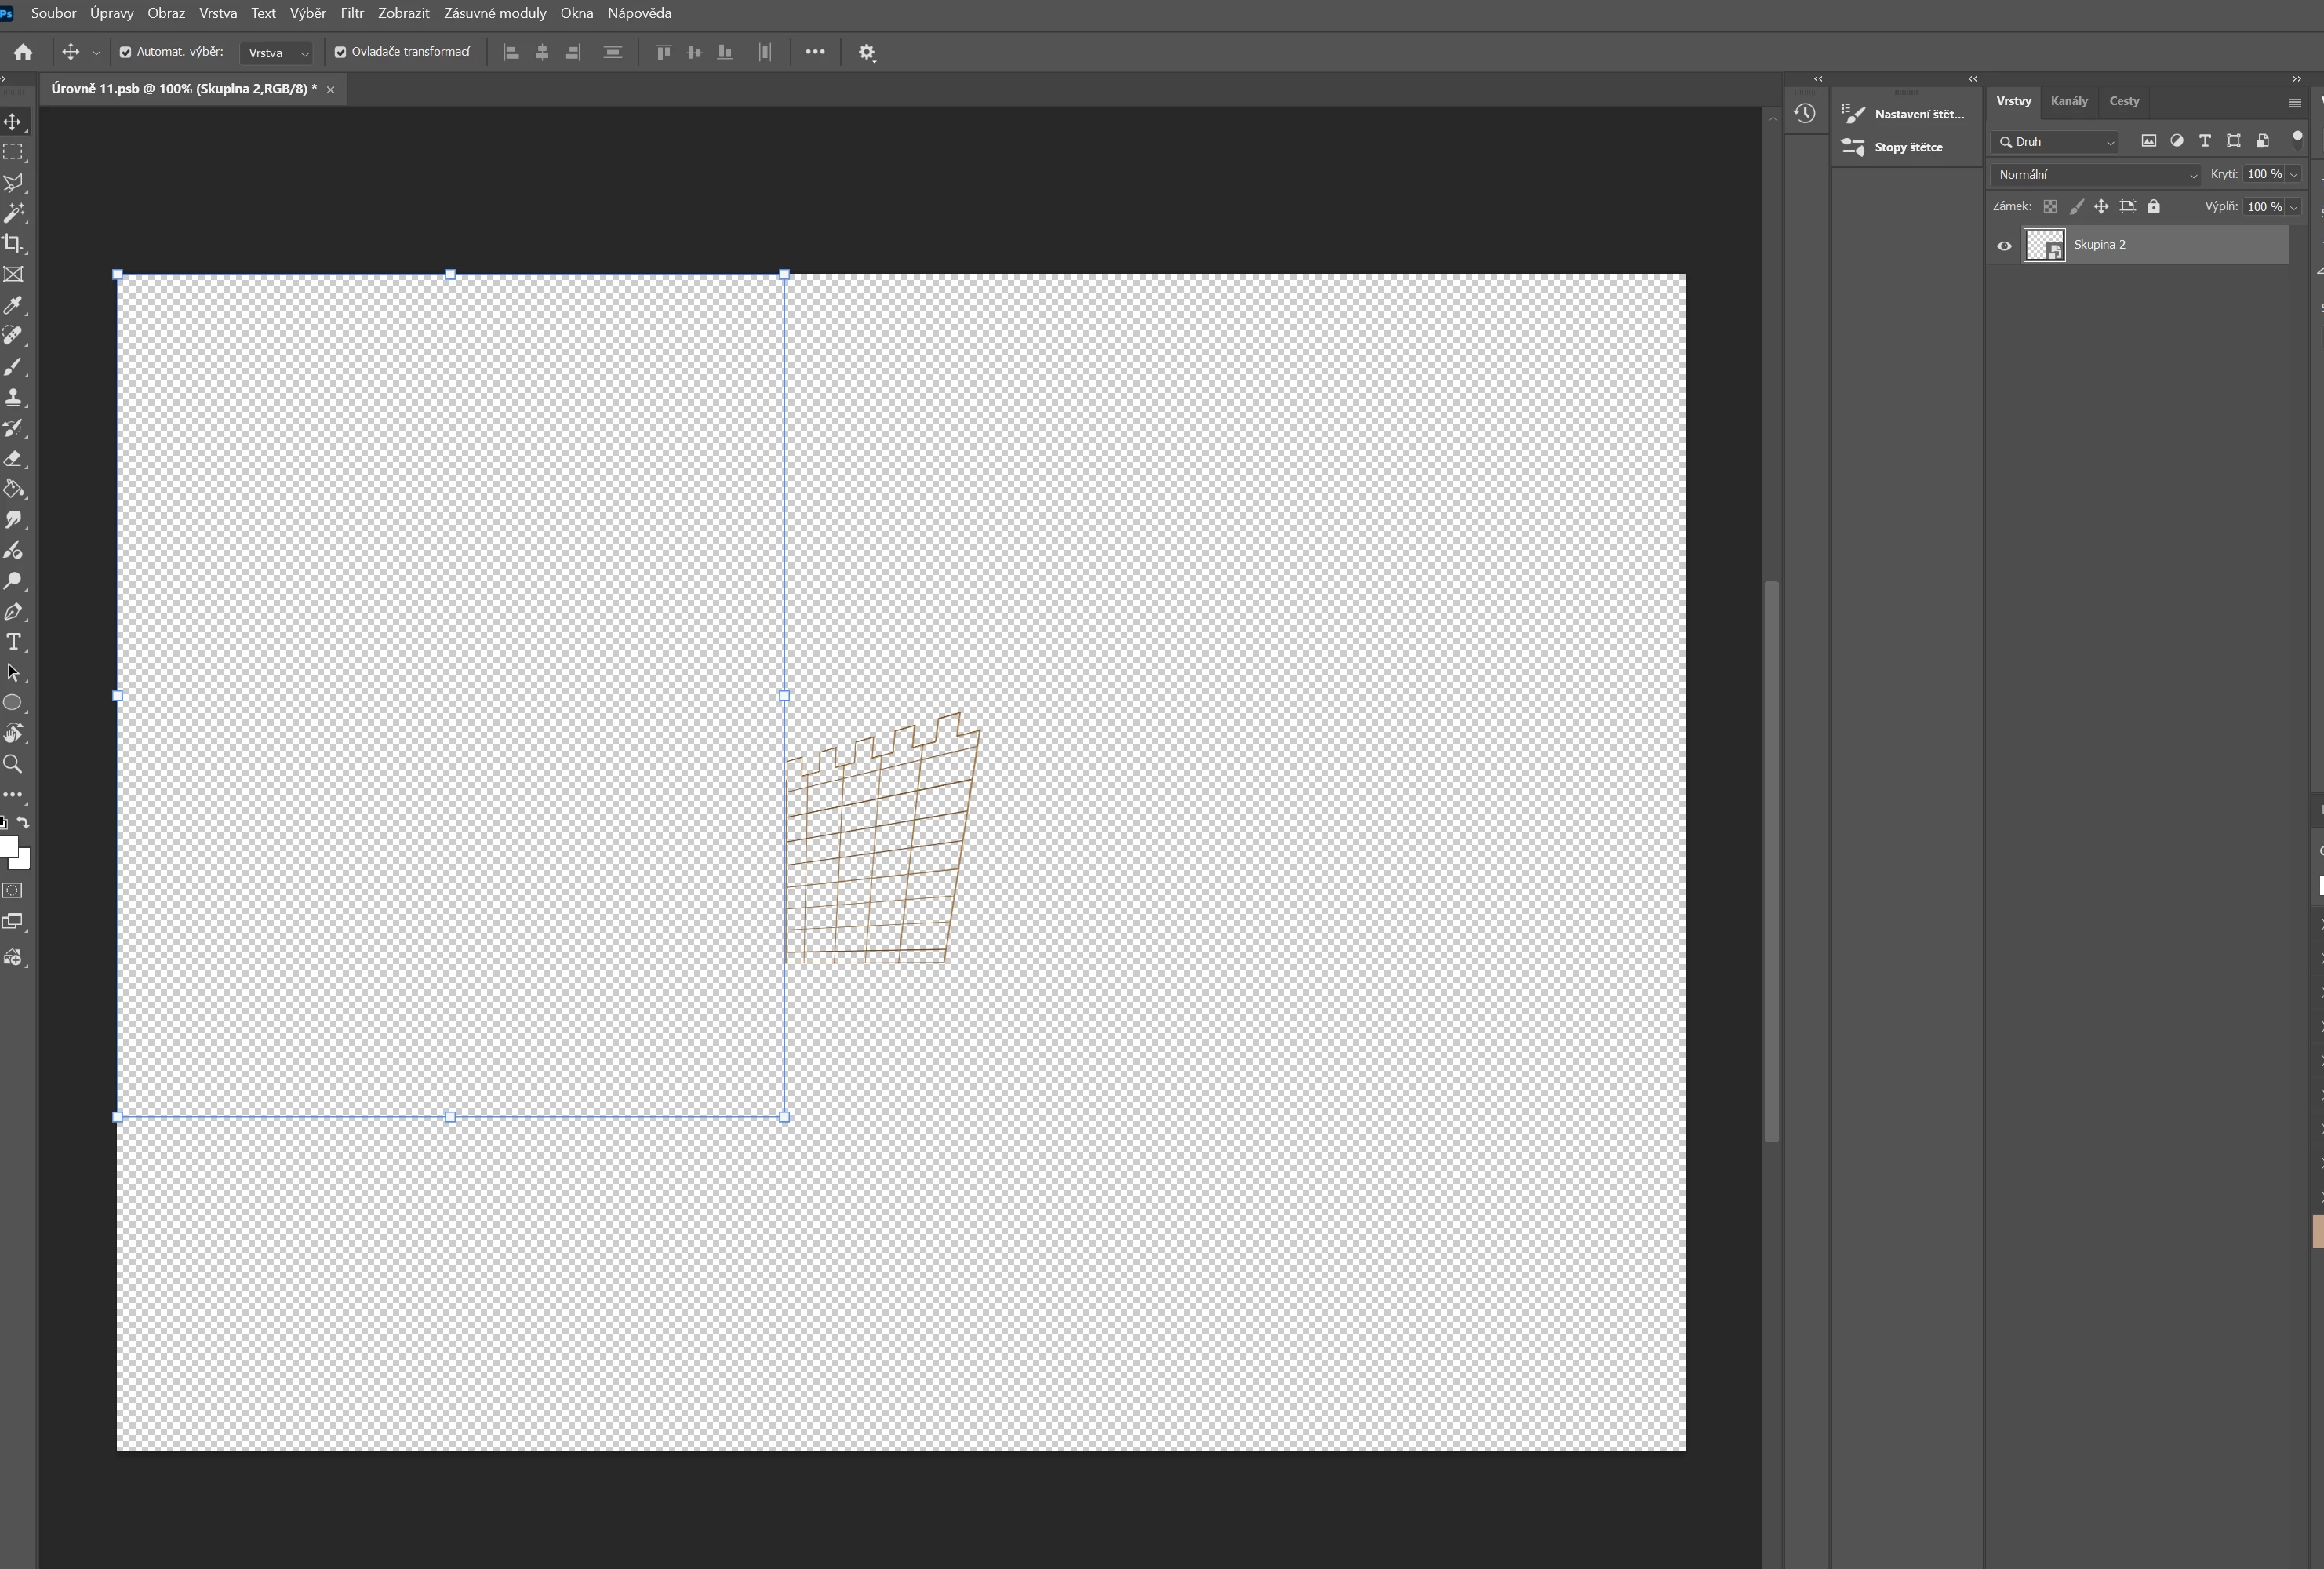The width and height of the screenshot is (2324, 1569).
Task: Toggle lock all padlock icon
Action: click(x=2154, y=207)
